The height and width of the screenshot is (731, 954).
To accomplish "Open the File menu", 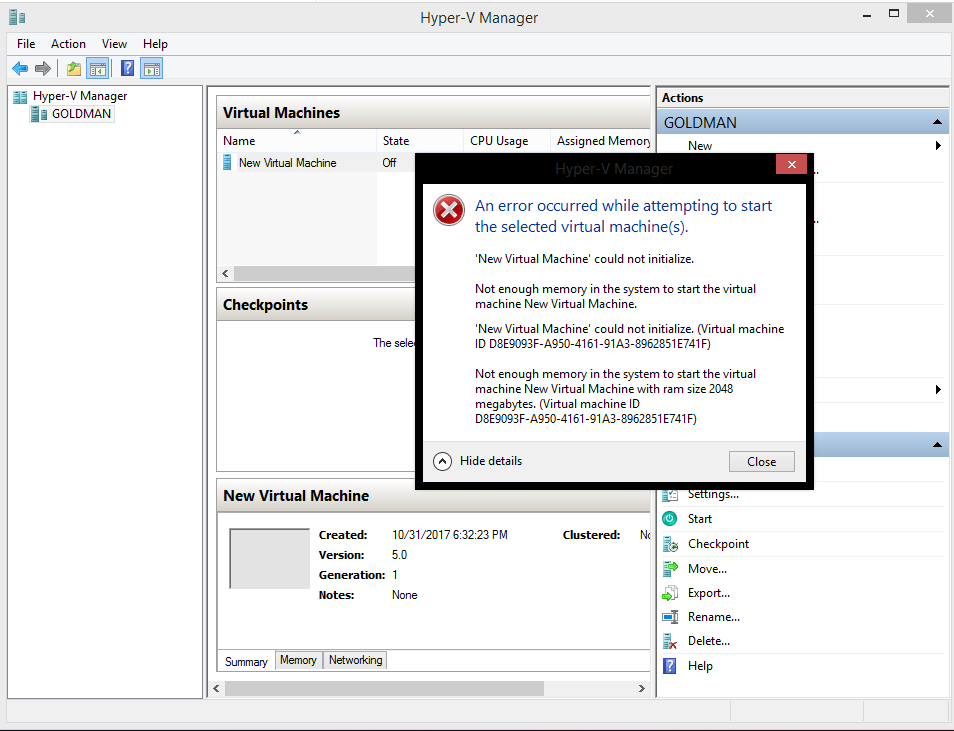I will pos(26,44).
